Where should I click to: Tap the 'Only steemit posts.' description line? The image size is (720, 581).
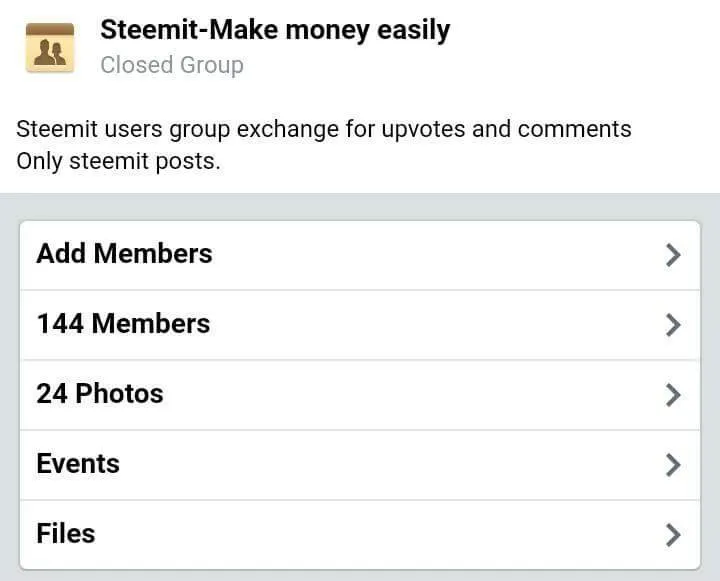click(118, 162)
